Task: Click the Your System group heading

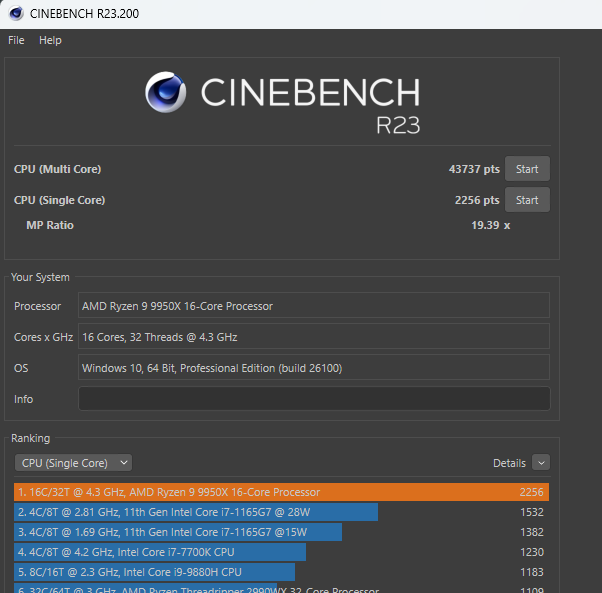Action: [40, 277]
